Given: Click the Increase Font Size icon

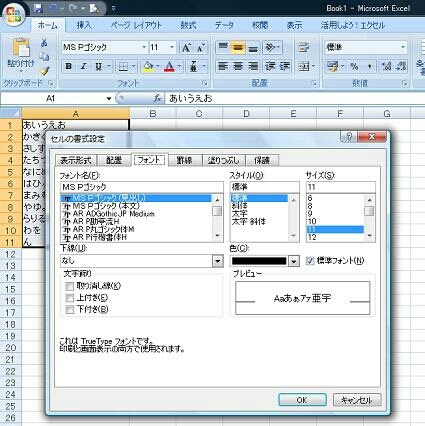Looking at the screenshot, I should point(186,48).
